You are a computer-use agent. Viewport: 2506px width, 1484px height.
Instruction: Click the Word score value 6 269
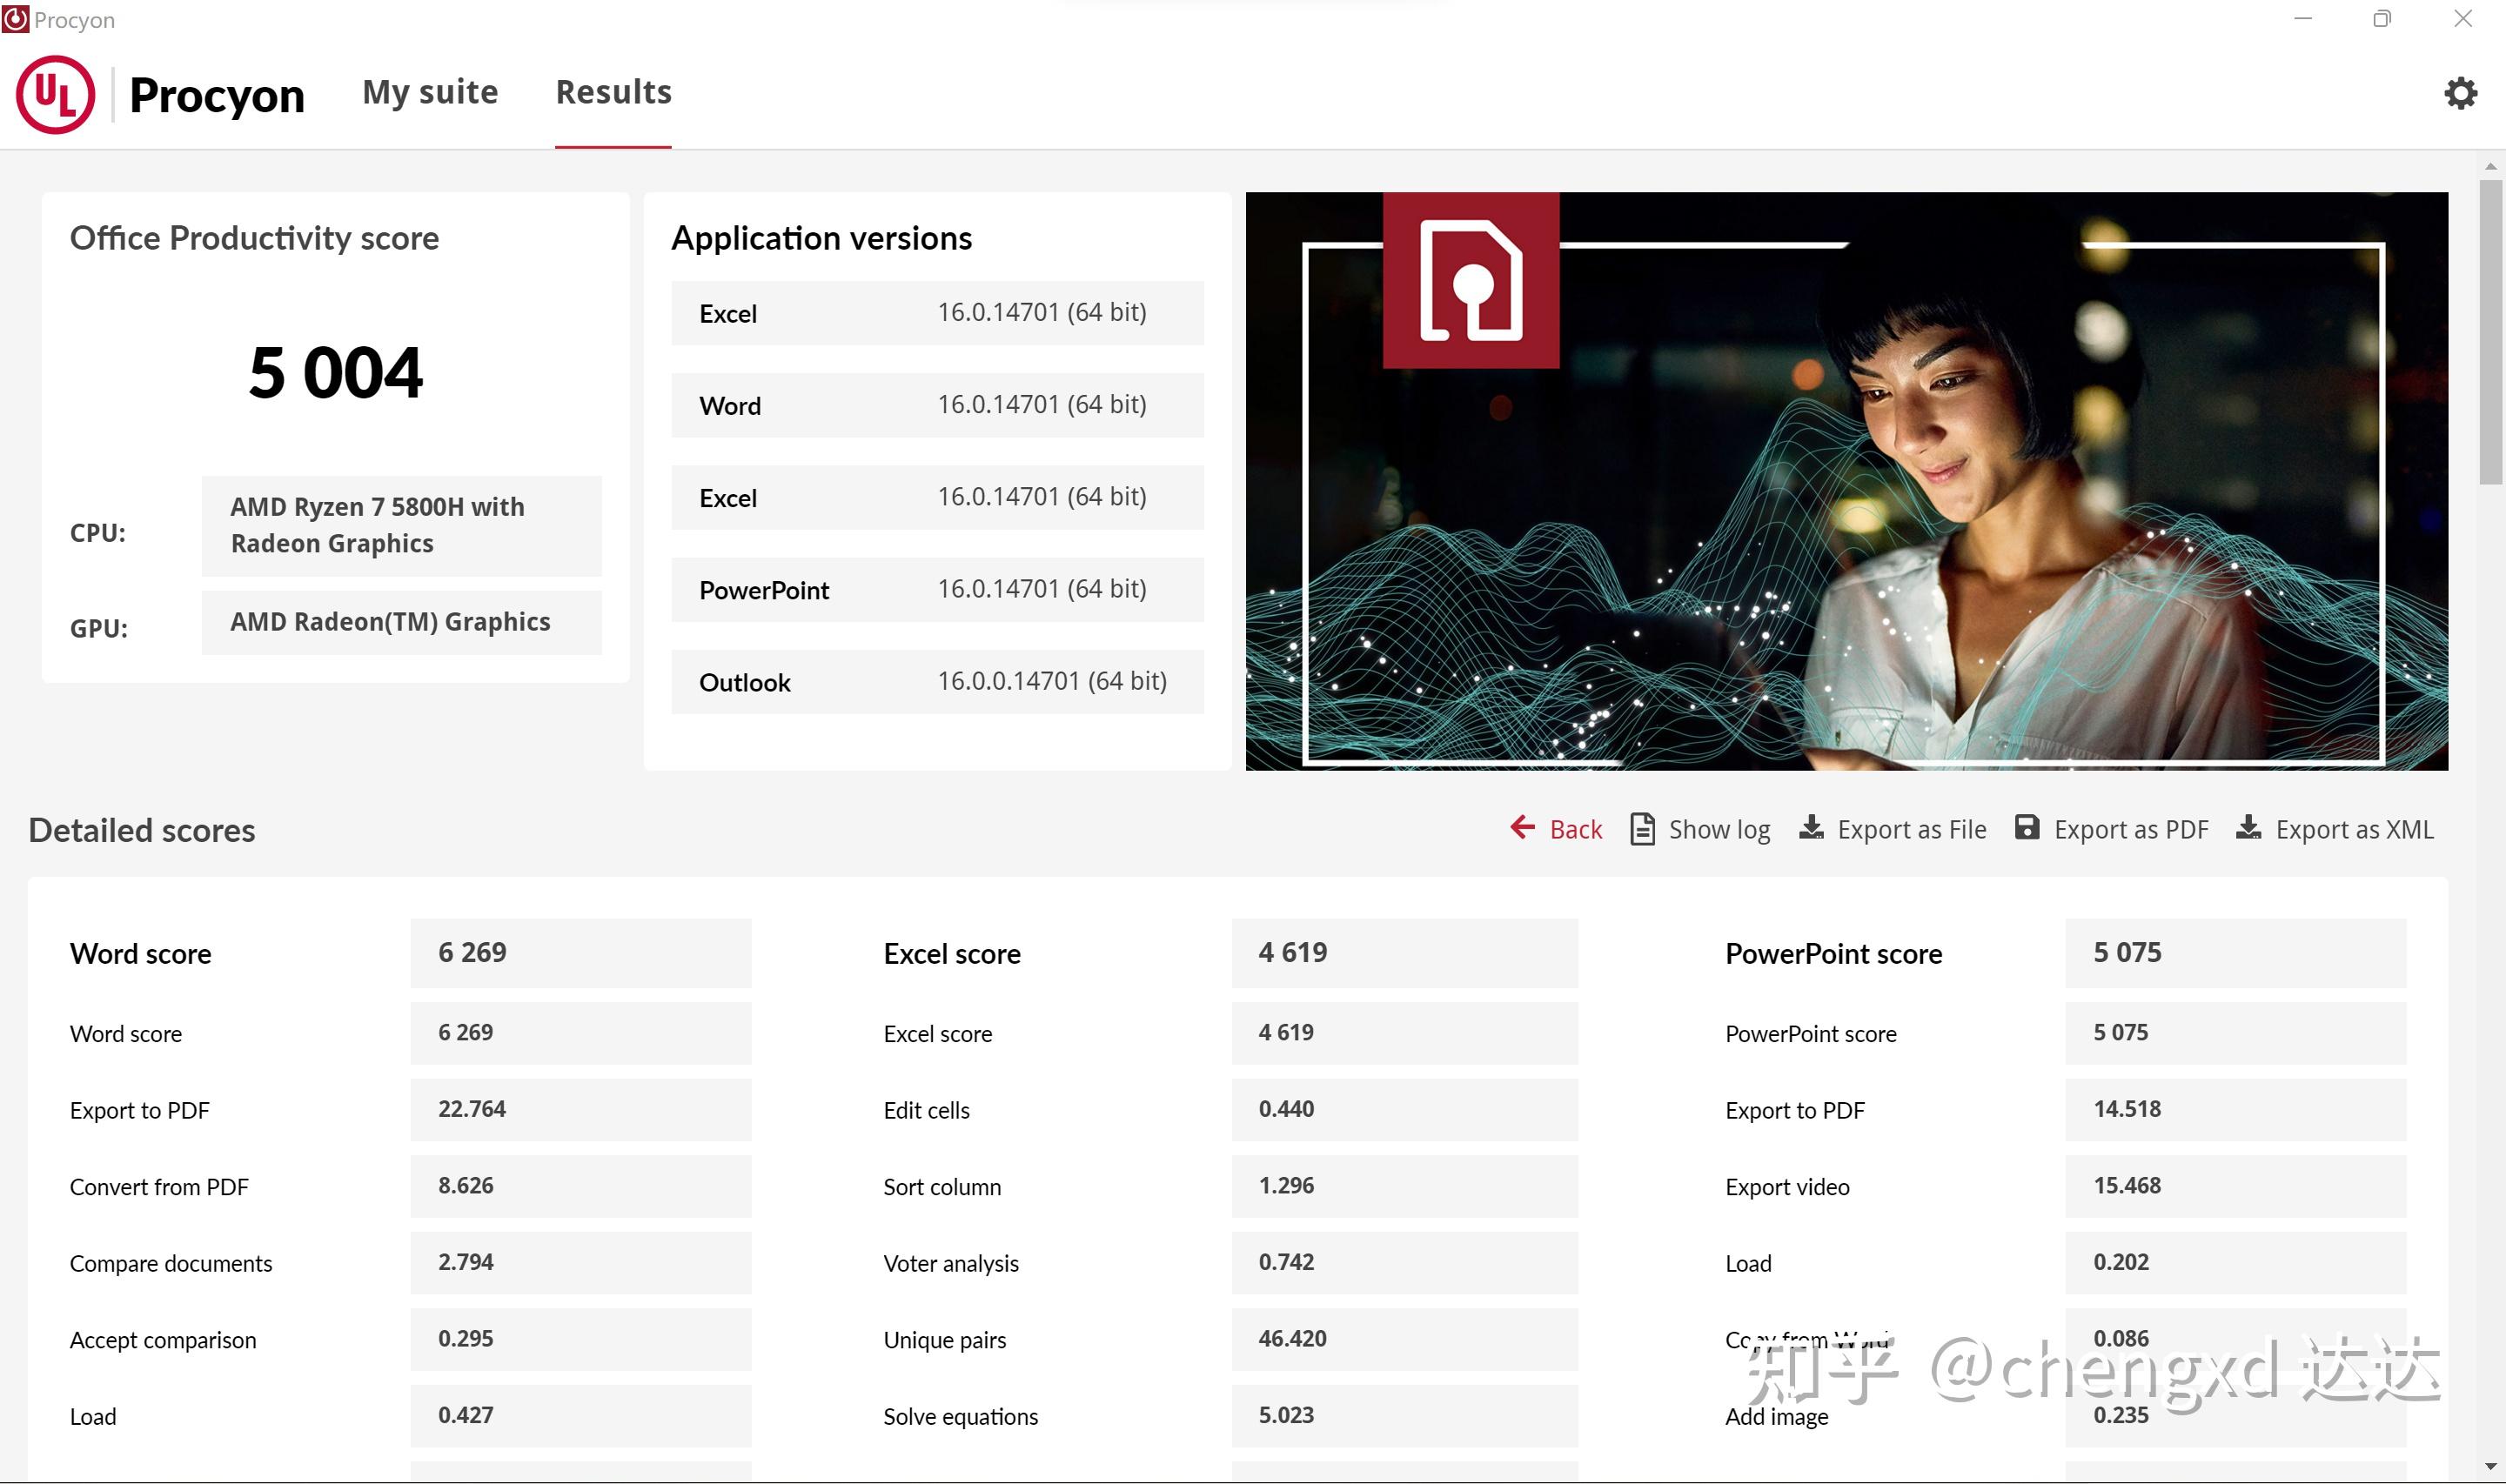[x=472, y=953]
